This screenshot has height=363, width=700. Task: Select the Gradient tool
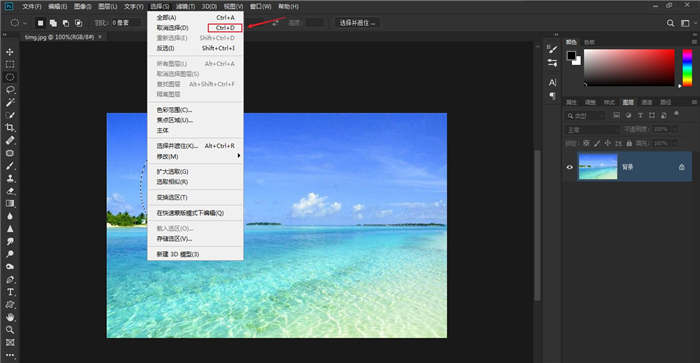pyautogui.click(x=10, y=203)
